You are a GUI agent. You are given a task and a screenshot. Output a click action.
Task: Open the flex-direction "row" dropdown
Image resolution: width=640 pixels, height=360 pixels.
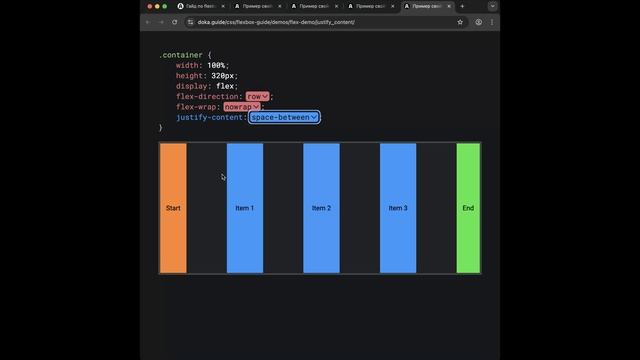[257, 96]
